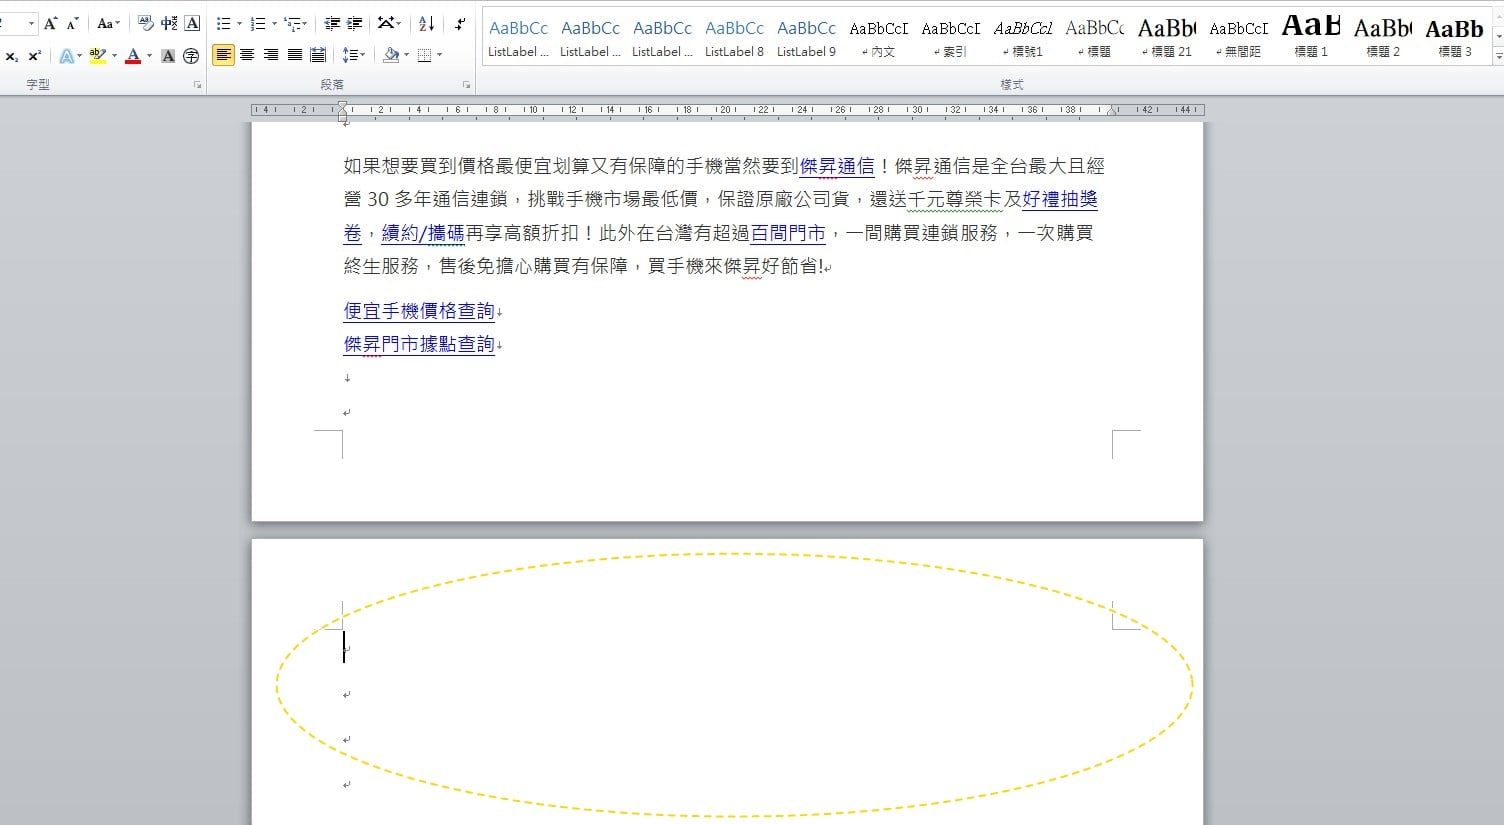Click the Grow Font button
1504x825 pixels.
51,24
